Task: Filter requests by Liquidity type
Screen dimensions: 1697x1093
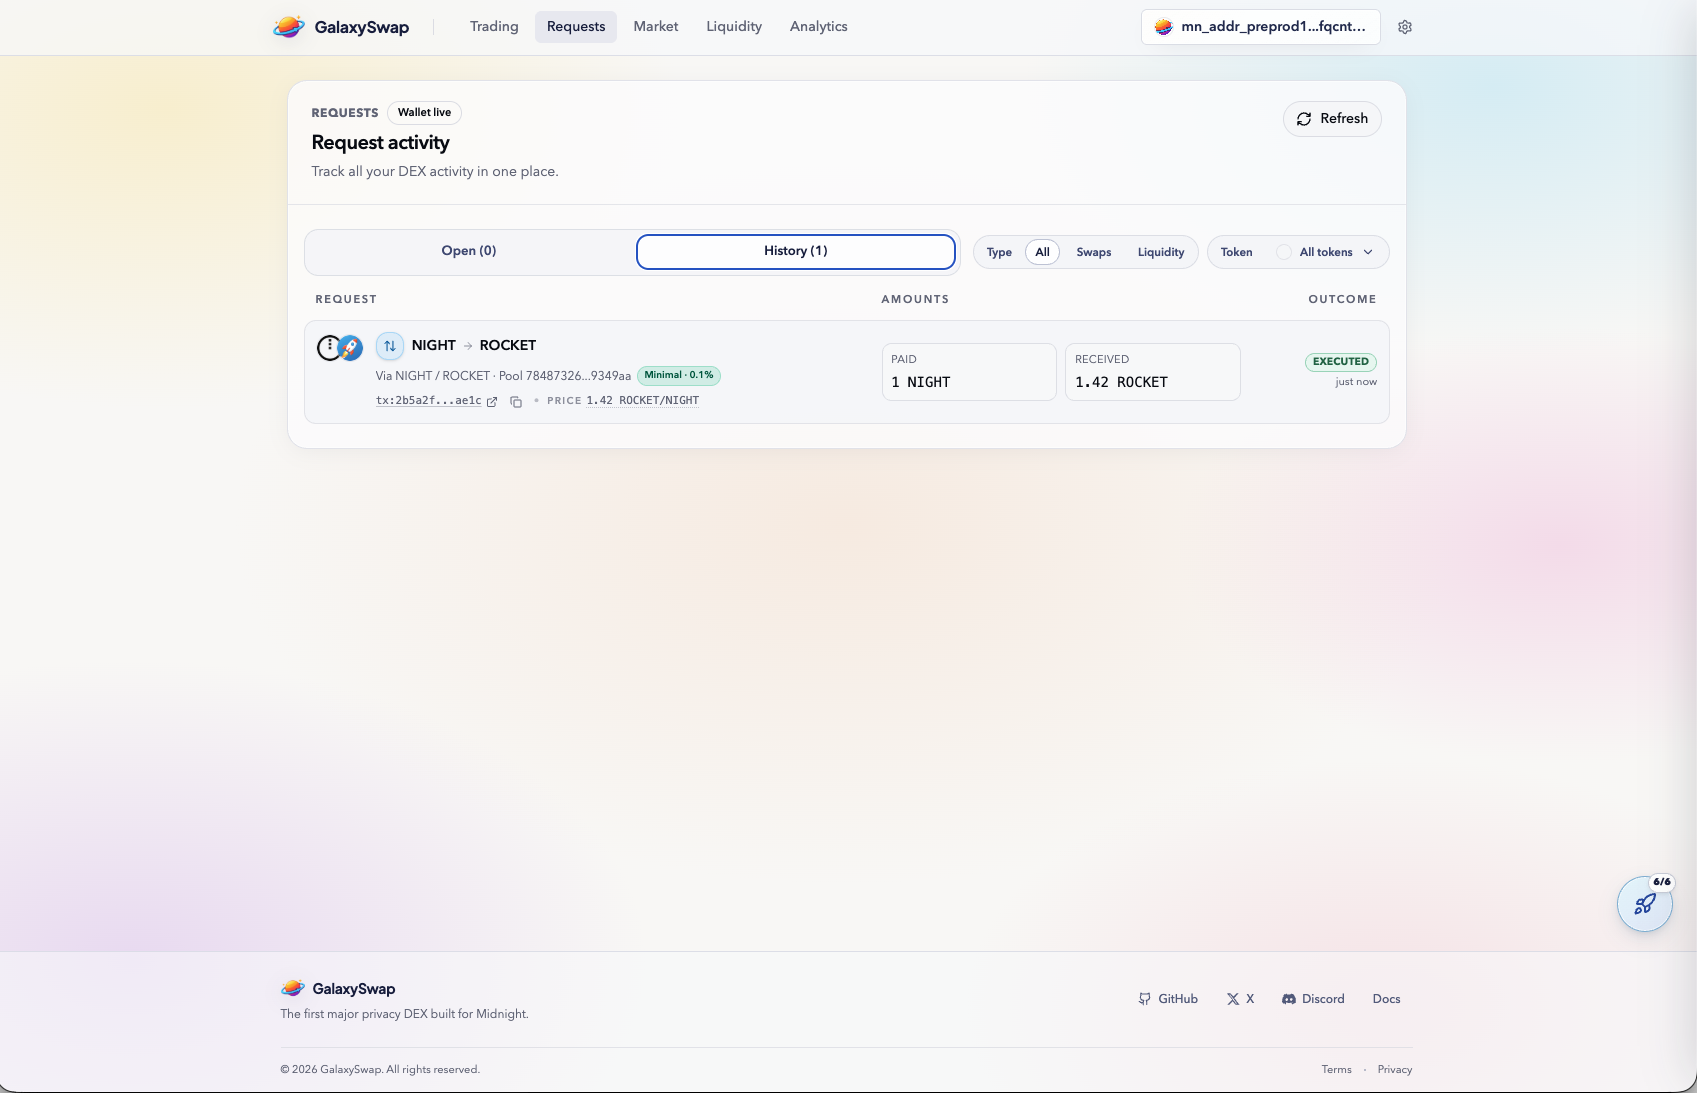Action: 1160,252
